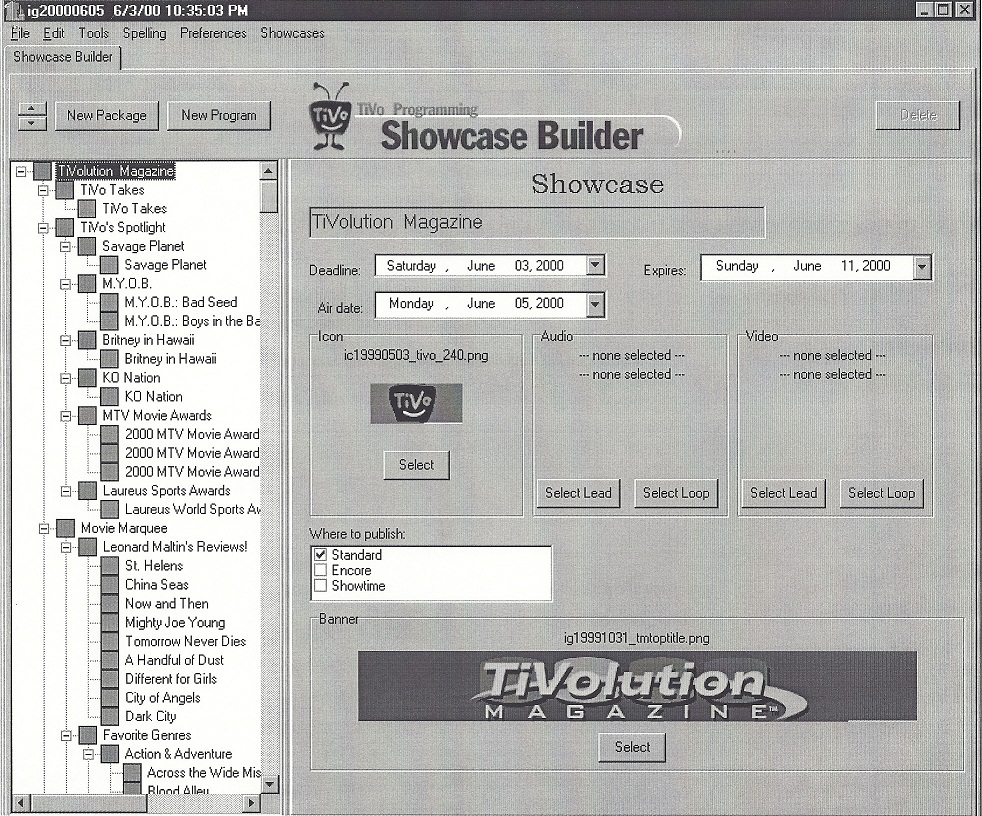This screenshot has height=816, width=982.
Task: Open the Air date dropdown
Action: (596, 304)
